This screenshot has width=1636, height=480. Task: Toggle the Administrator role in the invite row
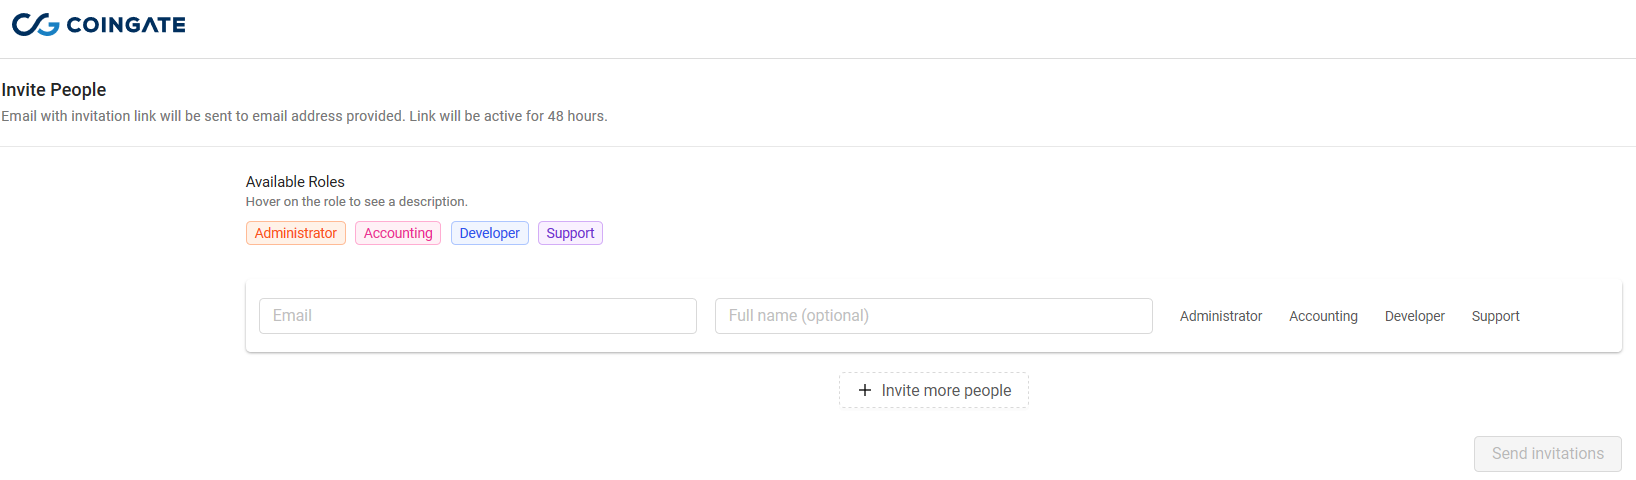(x=1221, y=316)
